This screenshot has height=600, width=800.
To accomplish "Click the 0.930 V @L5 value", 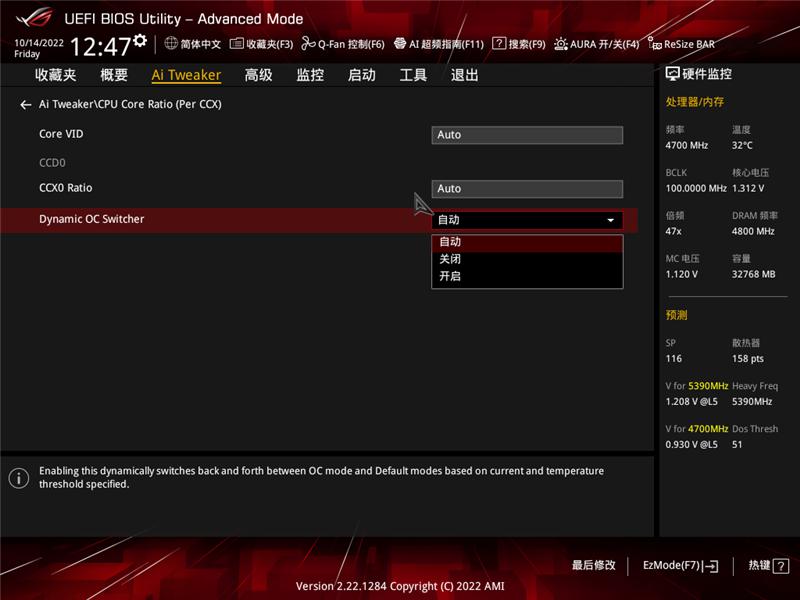I will coord(691,444).
